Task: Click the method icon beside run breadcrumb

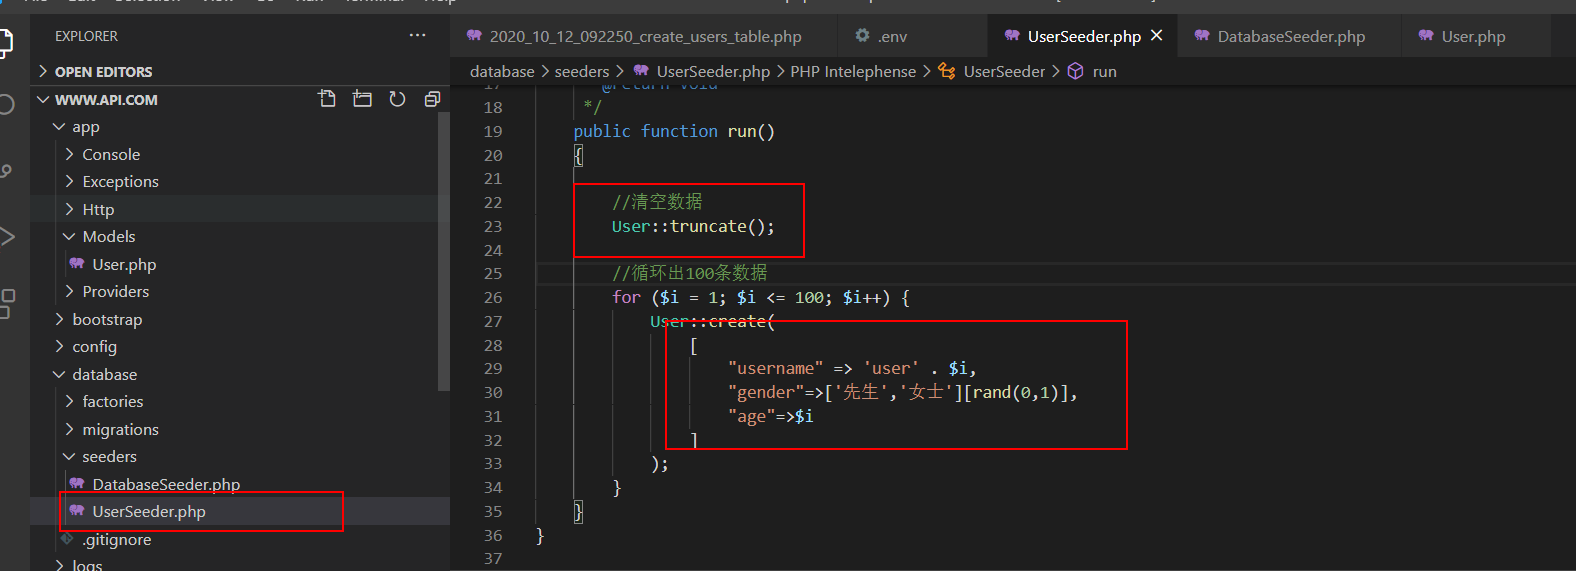Action: (x=1076, y=71)
